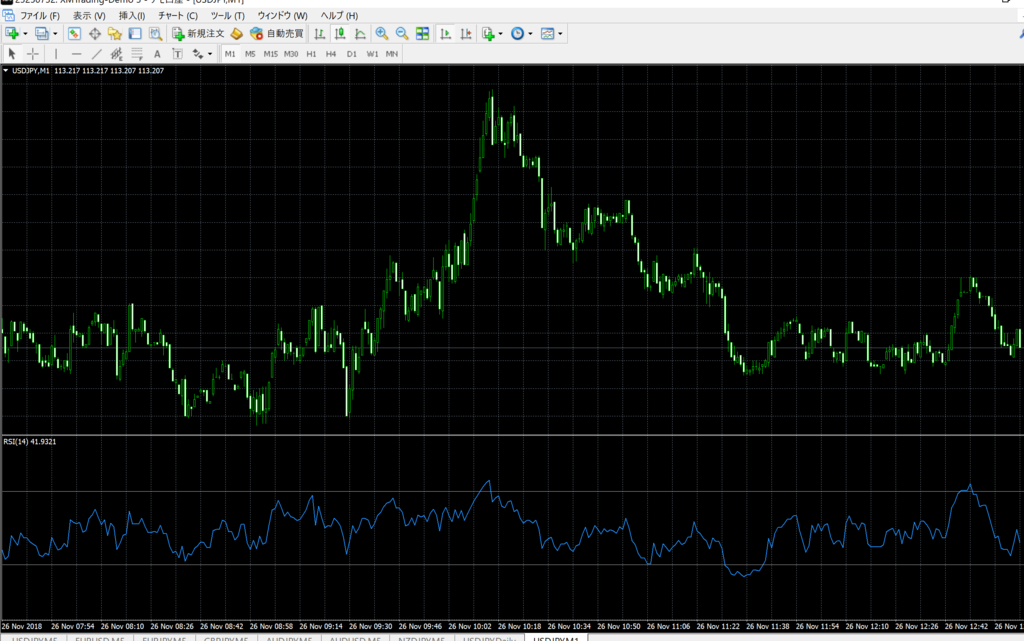Select the horizontal line drawing tool
Screen dimensions: 1024x641
[76, 54]
